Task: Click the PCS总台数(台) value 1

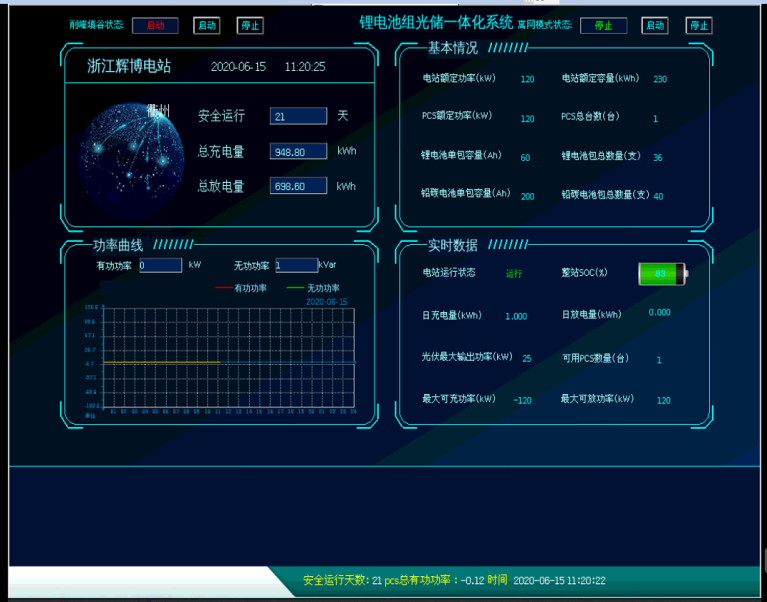Action: [x=655, y=119]
